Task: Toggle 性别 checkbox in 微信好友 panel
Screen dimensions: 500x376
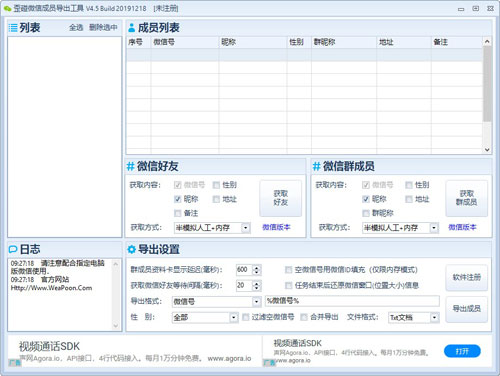Action: [216, 185]
